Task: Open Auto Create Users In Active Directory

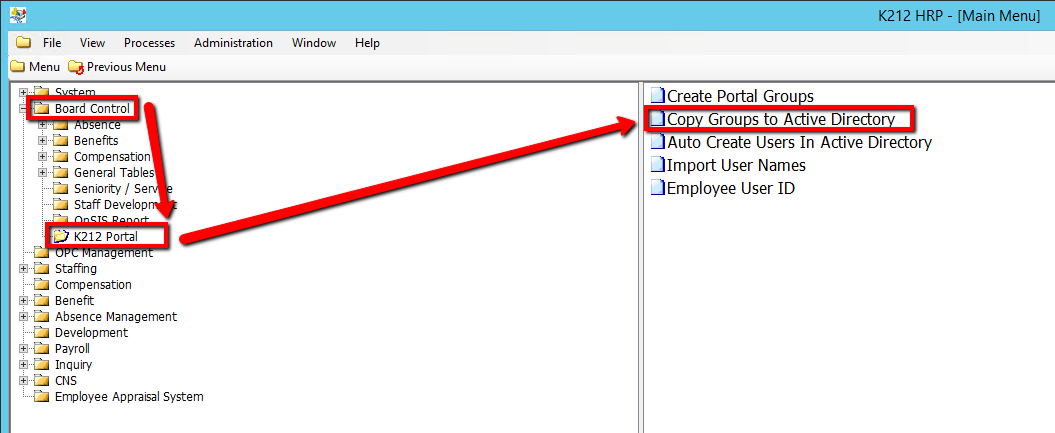Action: (x=798, y=142)
